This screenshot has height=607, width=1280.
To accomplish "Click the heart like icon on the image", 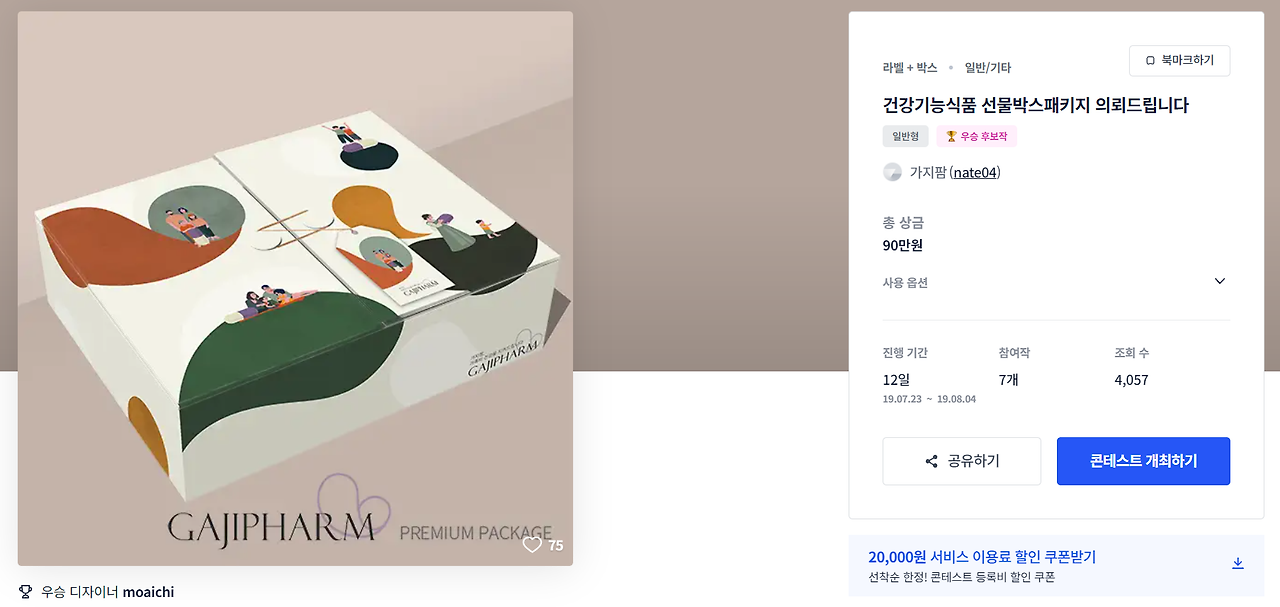I will coord(532,545).
